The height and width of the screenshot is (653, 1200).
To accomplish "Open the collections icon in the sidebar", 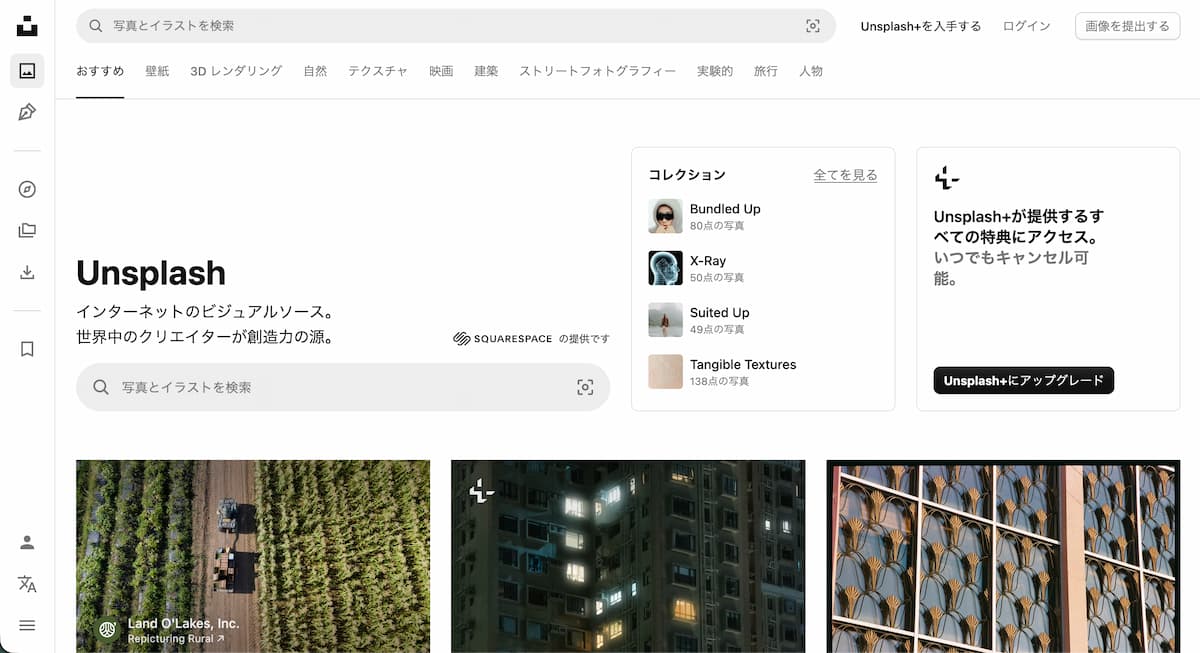I will (x=27, y=229).
